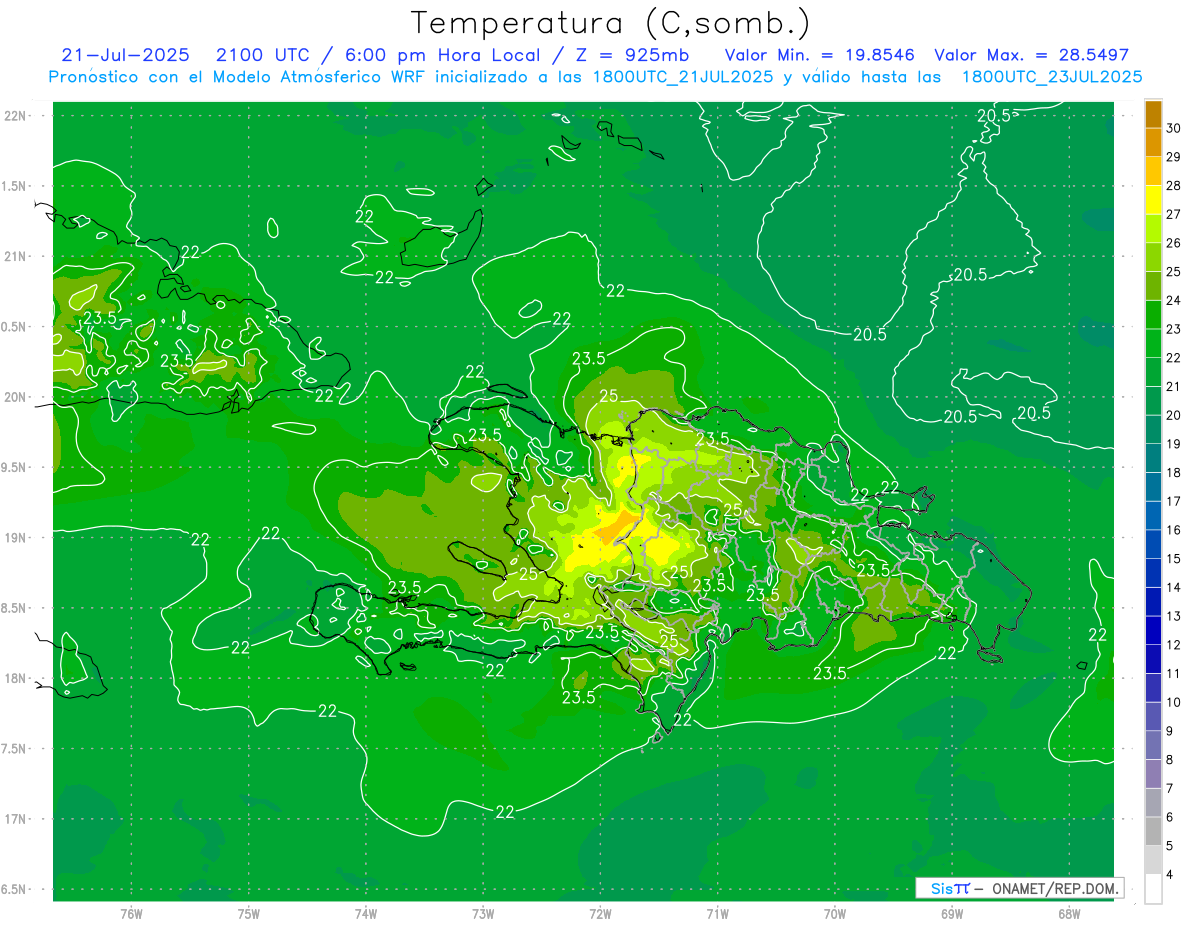
Task: Click the orange swatch between legend 29 and 30
Action: pos(1153,142)
